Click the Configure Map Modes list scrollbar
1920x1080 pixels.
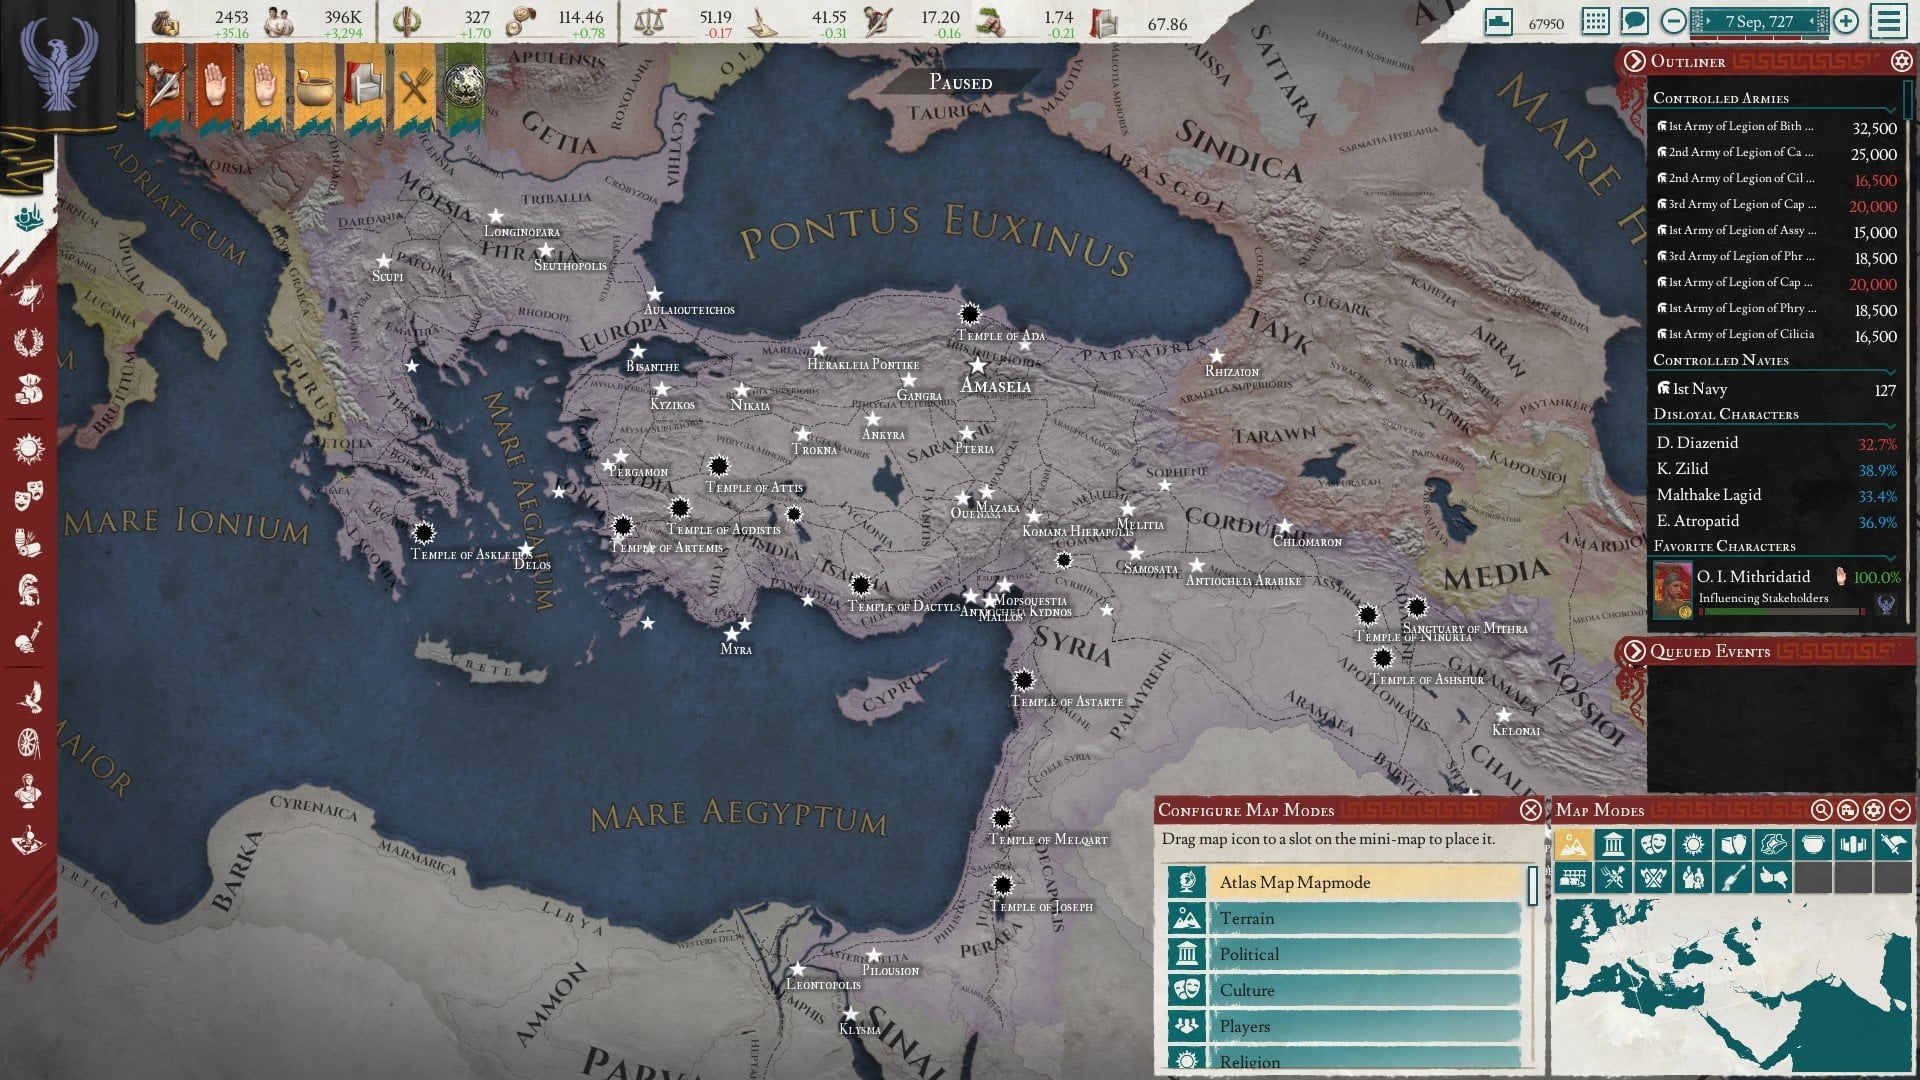(x=1532, y=887)
